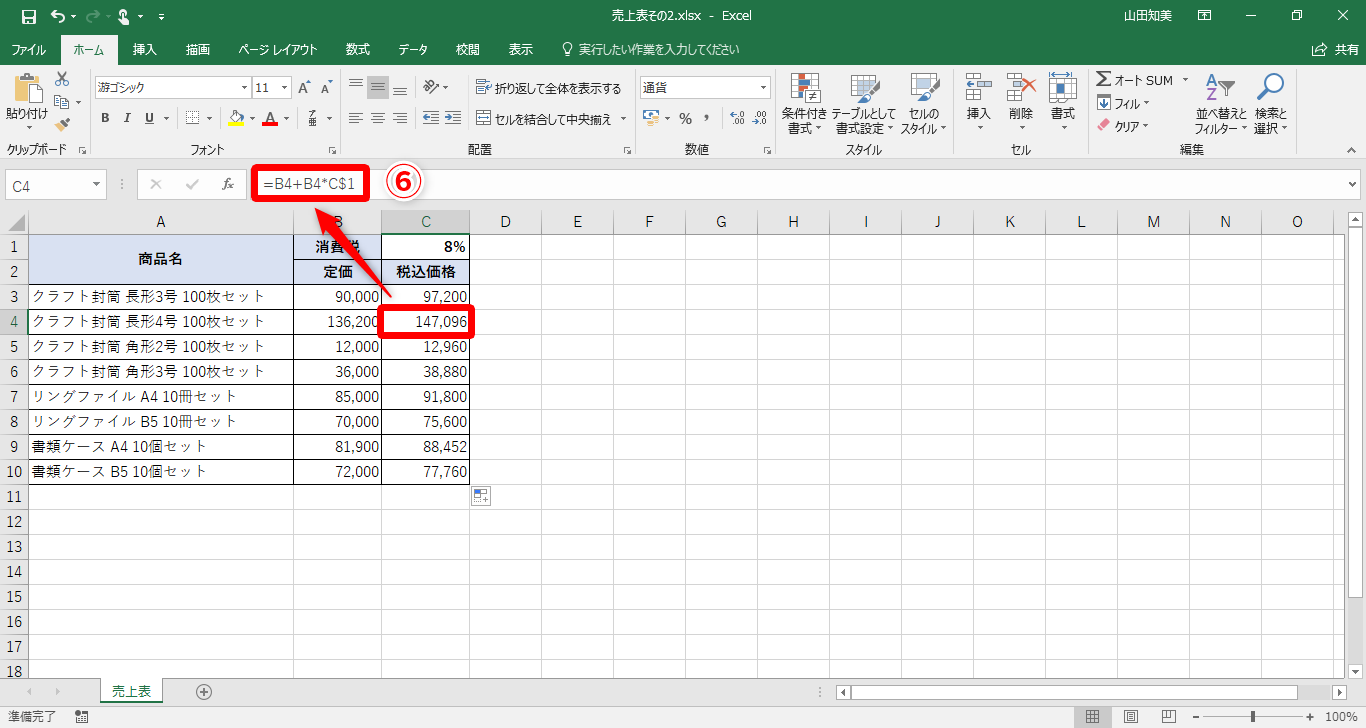The height and width of the screenshot is (728, 1366).
Task: Expand the name box dropdown next to C4
Action: pos(97,185)
